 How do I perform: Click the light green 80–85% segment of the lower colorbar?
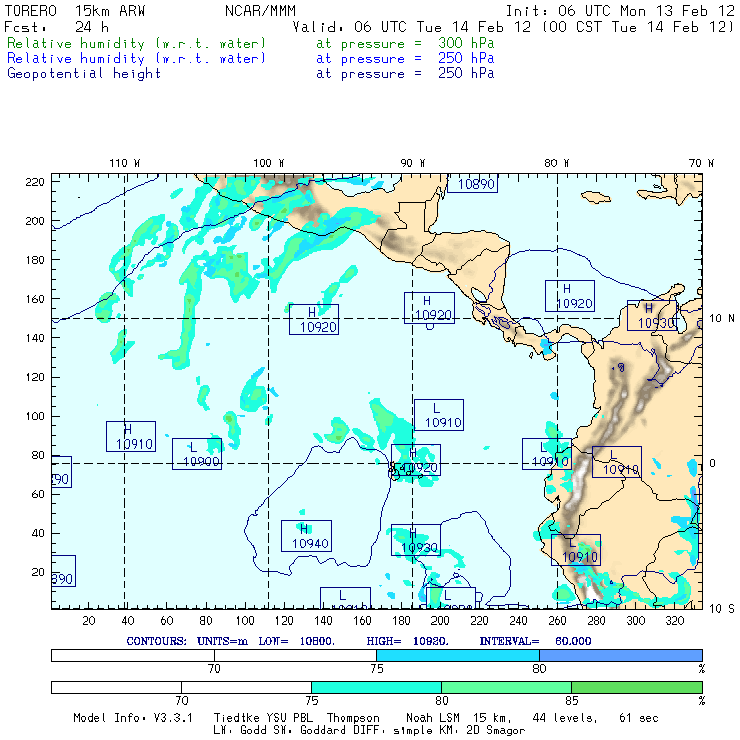pos(506,687)
